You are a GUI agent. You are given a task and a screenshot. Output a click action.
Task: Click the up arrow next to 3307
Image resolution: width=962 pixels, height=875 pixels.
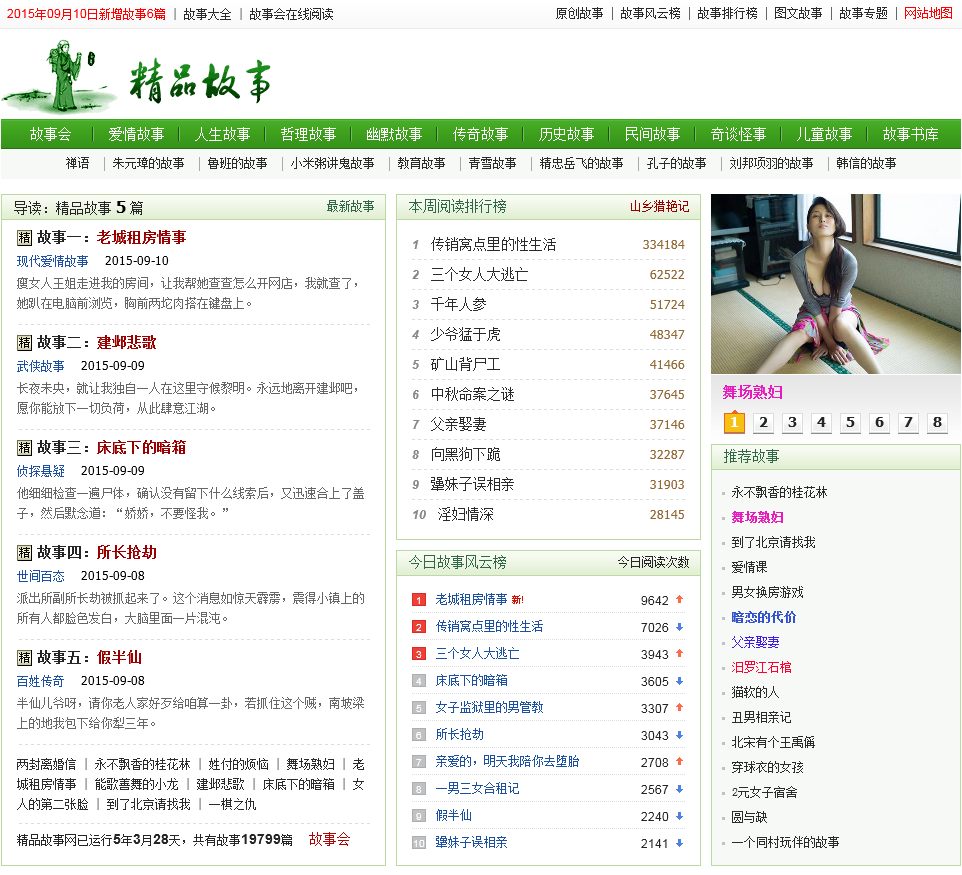(x=679, y=707)
